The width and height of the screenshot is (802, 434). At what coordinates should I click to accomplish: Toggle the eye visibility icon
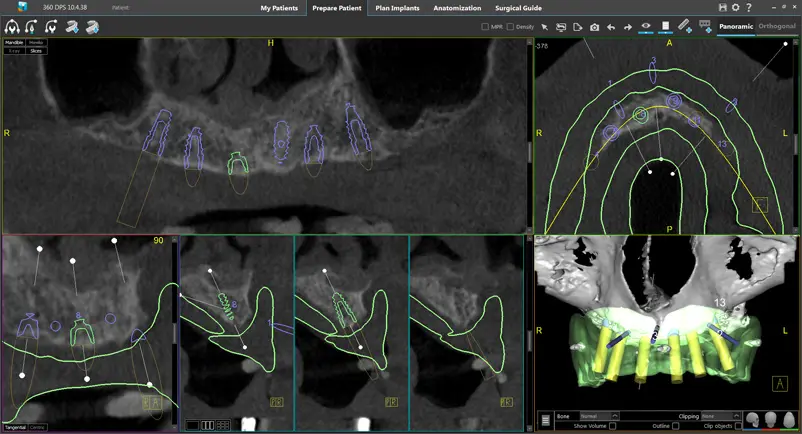pos(646,26)
